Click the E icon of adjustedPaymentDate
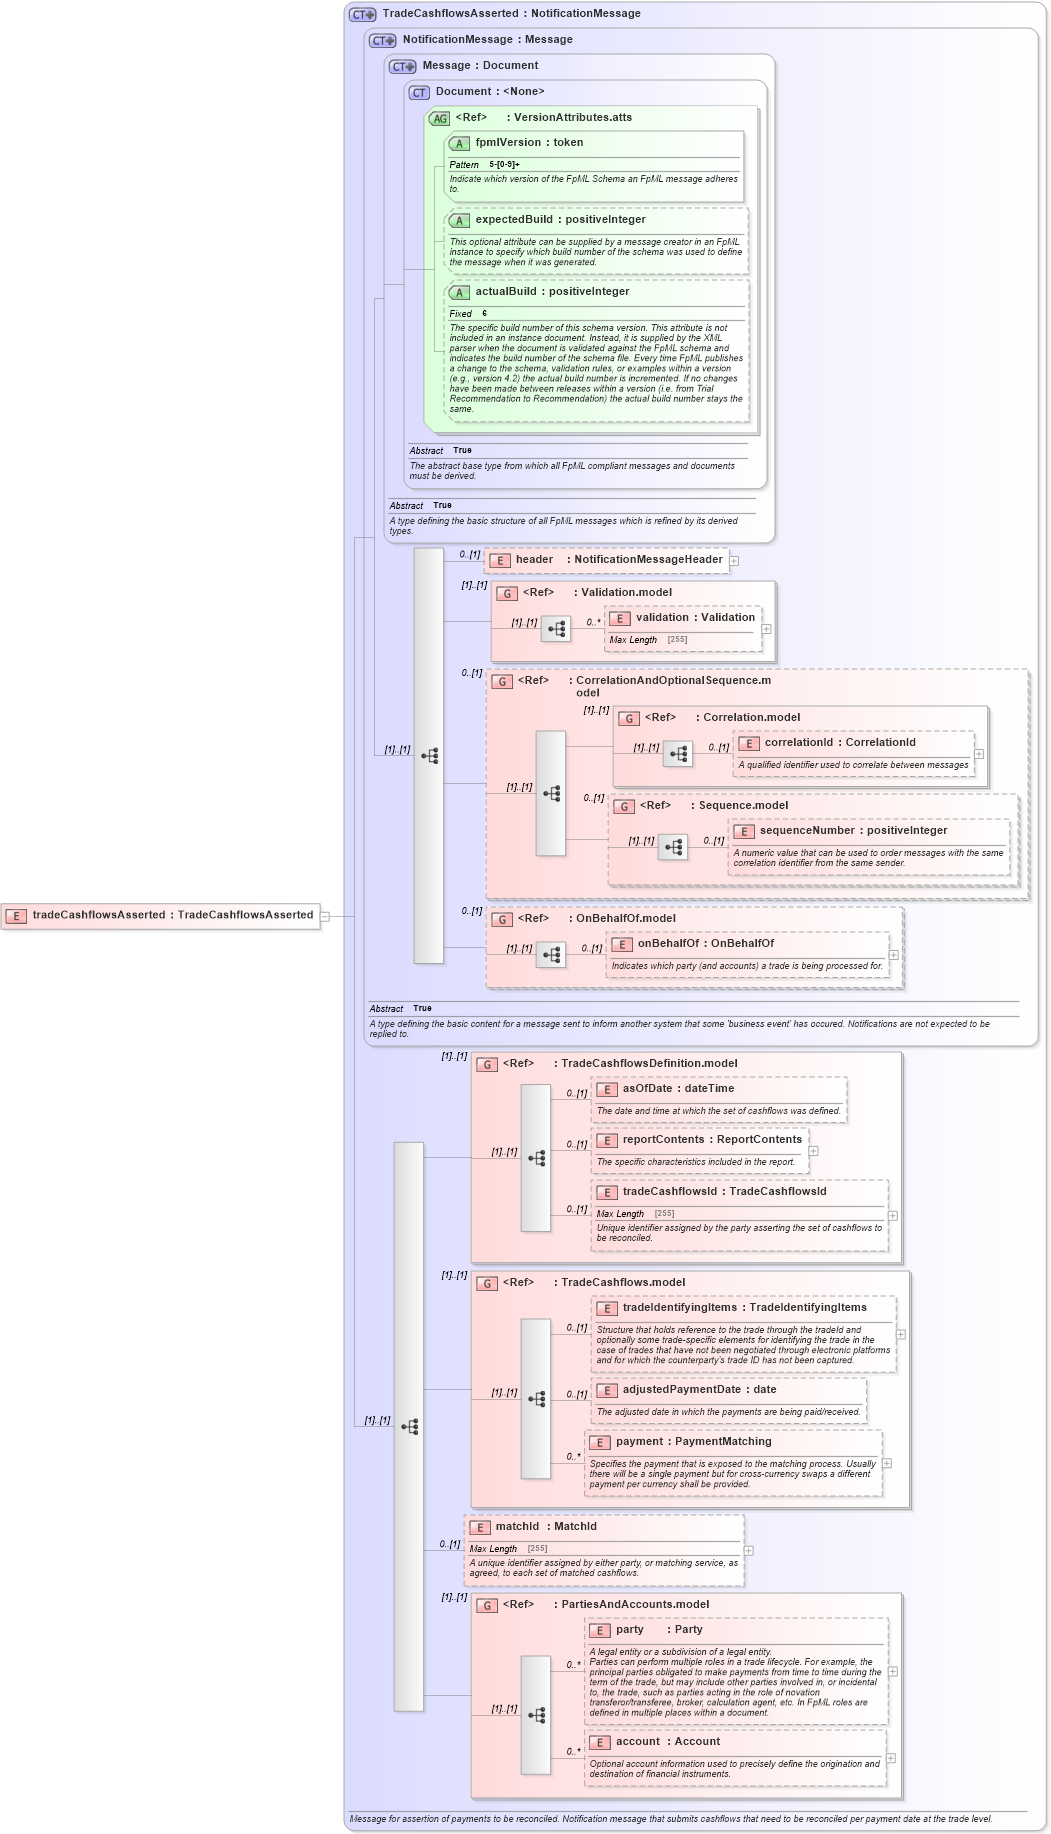Screen dimensions: 1051x1834 click(x=607, y=1390)
